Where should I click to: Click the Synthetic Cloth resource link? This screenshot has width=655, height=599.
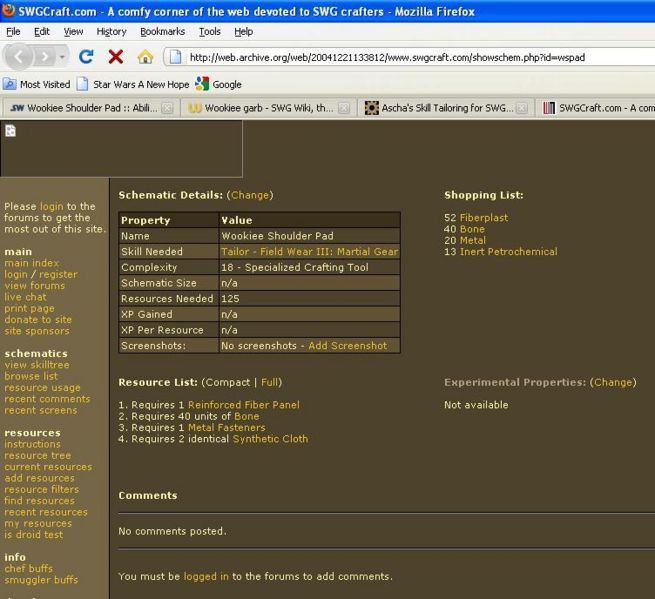(x=272, y=438)
